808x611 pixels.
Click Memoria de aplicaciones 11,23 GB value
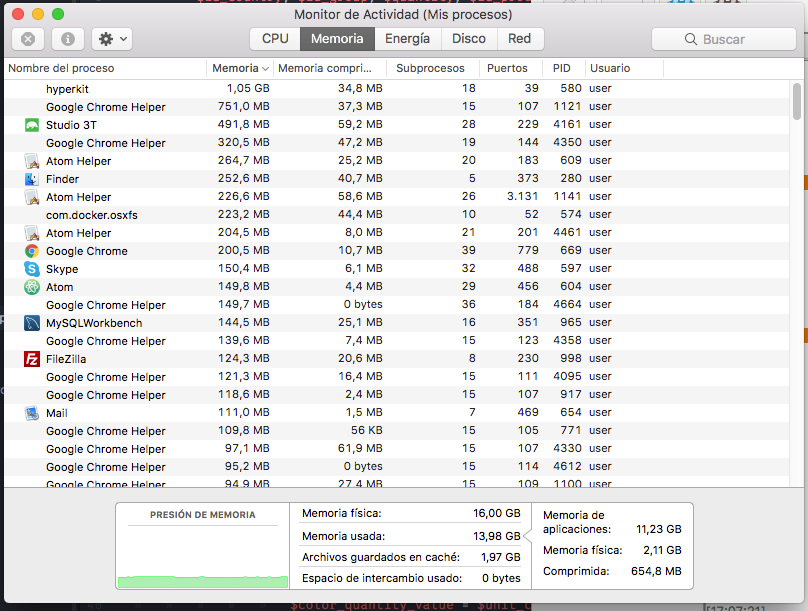pos(659,530)
